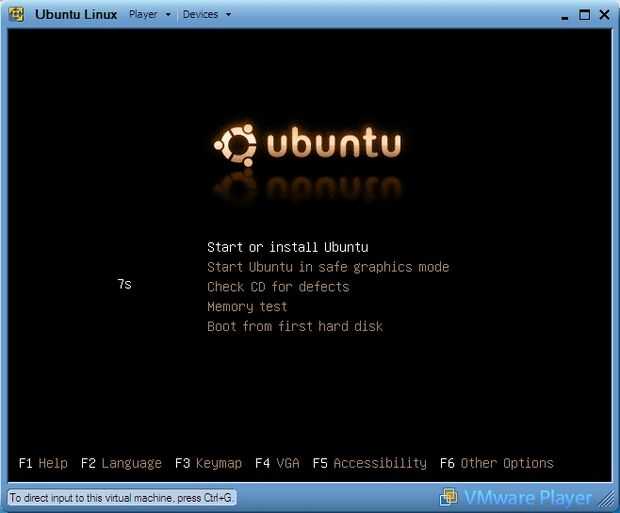Close the VMware Player window

pos(604,15)
